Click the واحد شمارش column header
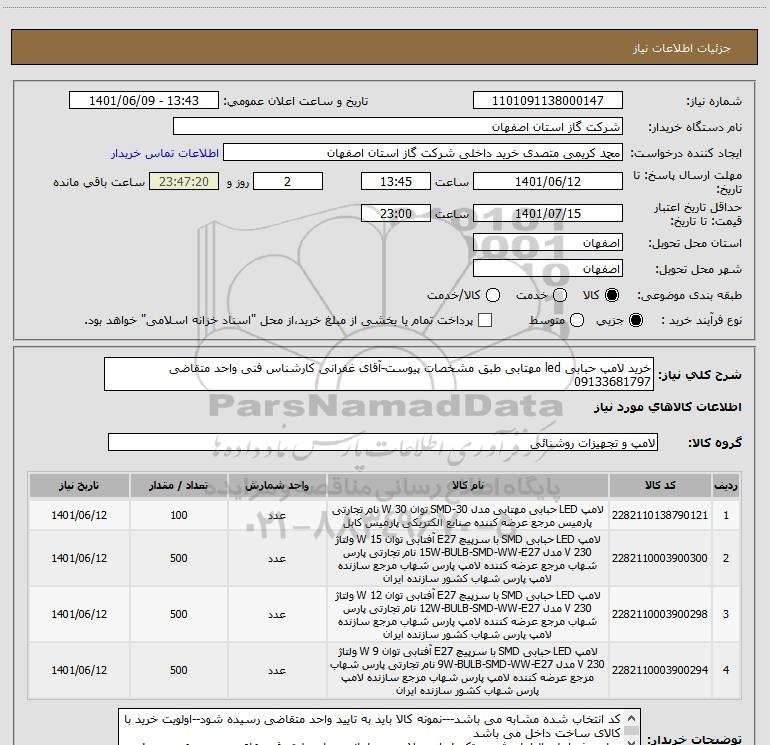Image resolution: width=770 pixels, height=745 pixels. point(277,486)
